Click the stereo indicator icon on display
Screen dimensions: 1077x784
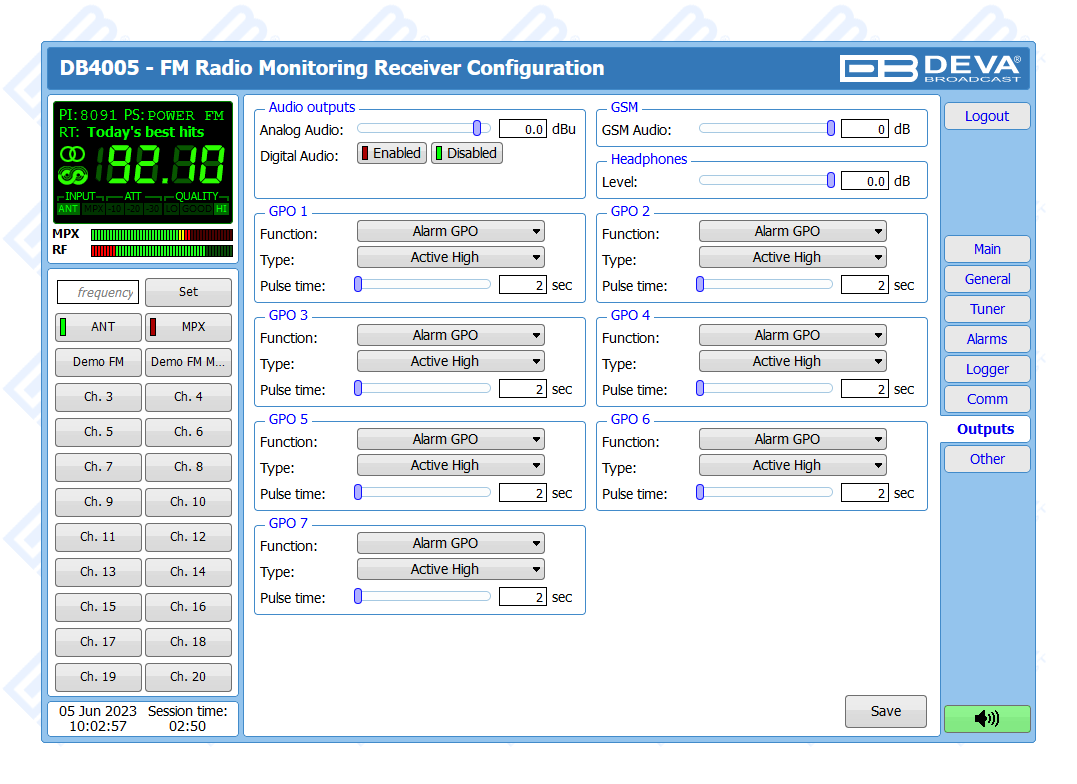pos(73,154)
